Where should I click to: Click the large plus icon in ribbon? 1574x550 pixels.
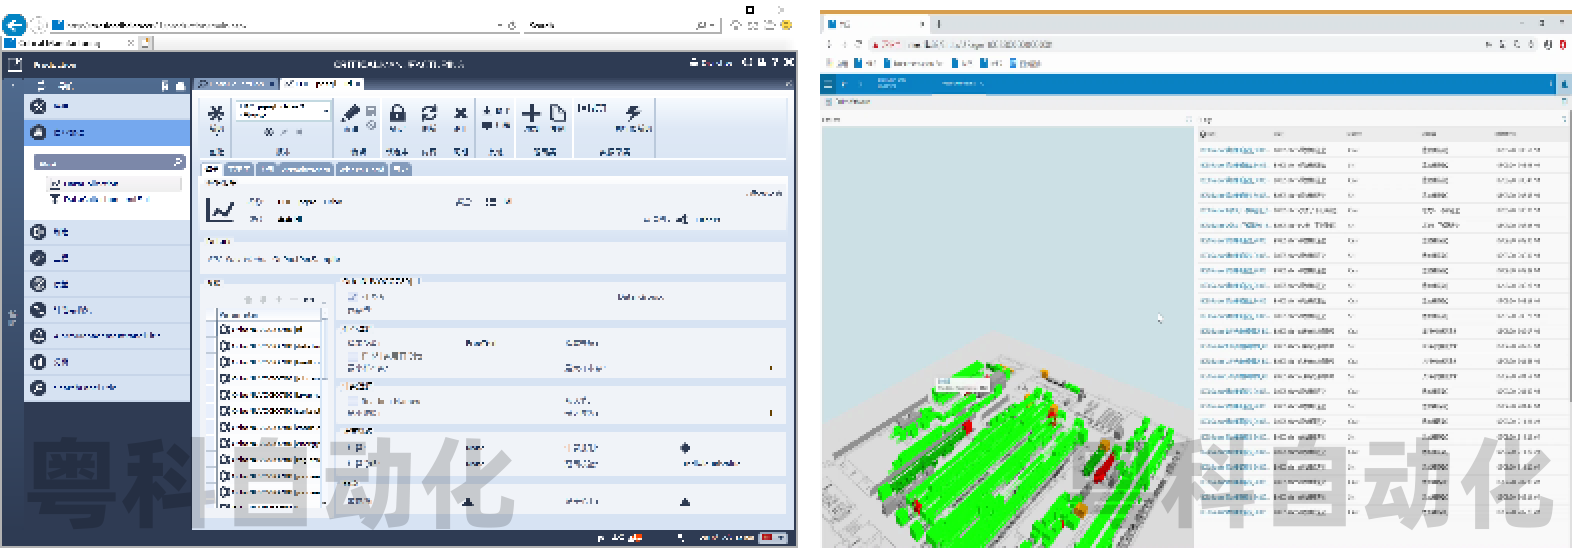tap(532, 113)
